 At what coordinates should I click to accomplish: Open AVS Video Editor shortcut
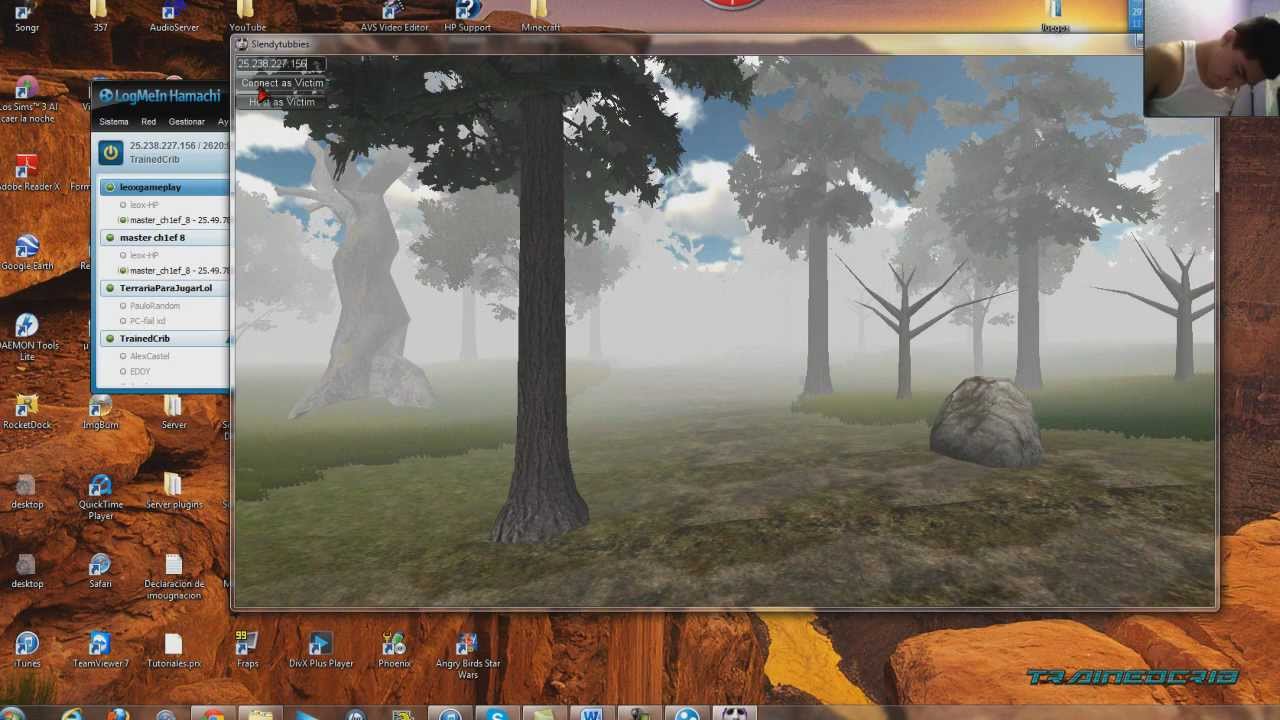click(394, 15)
